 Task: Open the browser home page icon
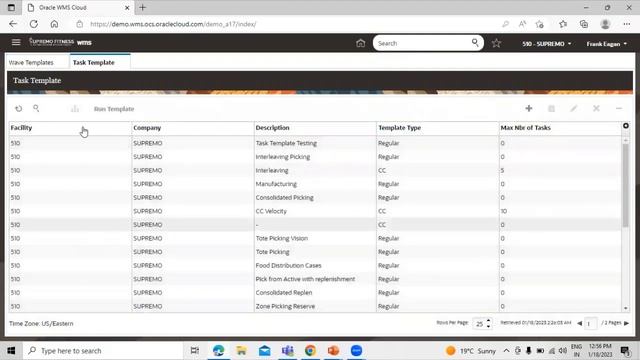(x=54, y=24)
